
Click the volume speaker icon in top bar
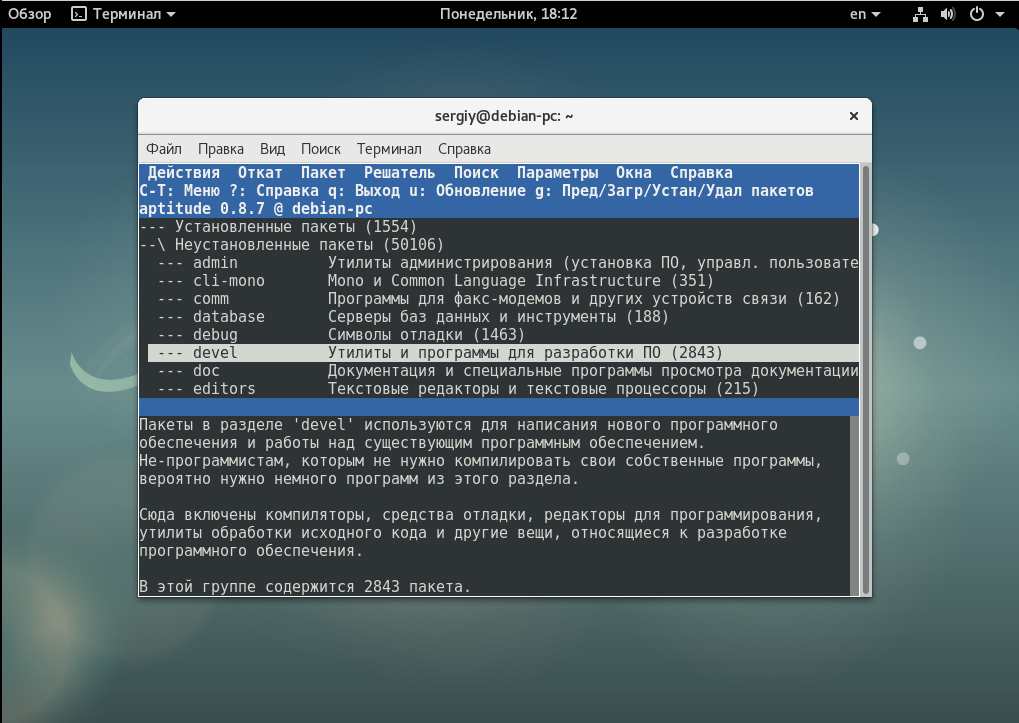[948, 14]
